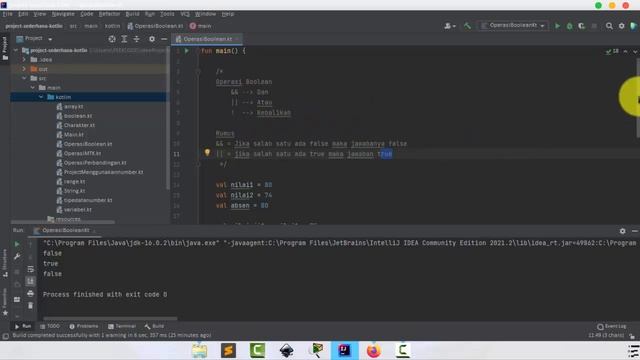Screen dimensions: 640x360
Task: Open run configuration wrench in Run panel
Action: point(17,257)
